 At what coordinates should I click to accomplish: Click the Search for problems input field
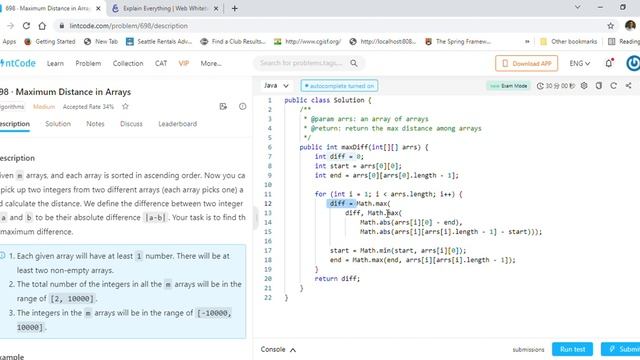point(301,63)
